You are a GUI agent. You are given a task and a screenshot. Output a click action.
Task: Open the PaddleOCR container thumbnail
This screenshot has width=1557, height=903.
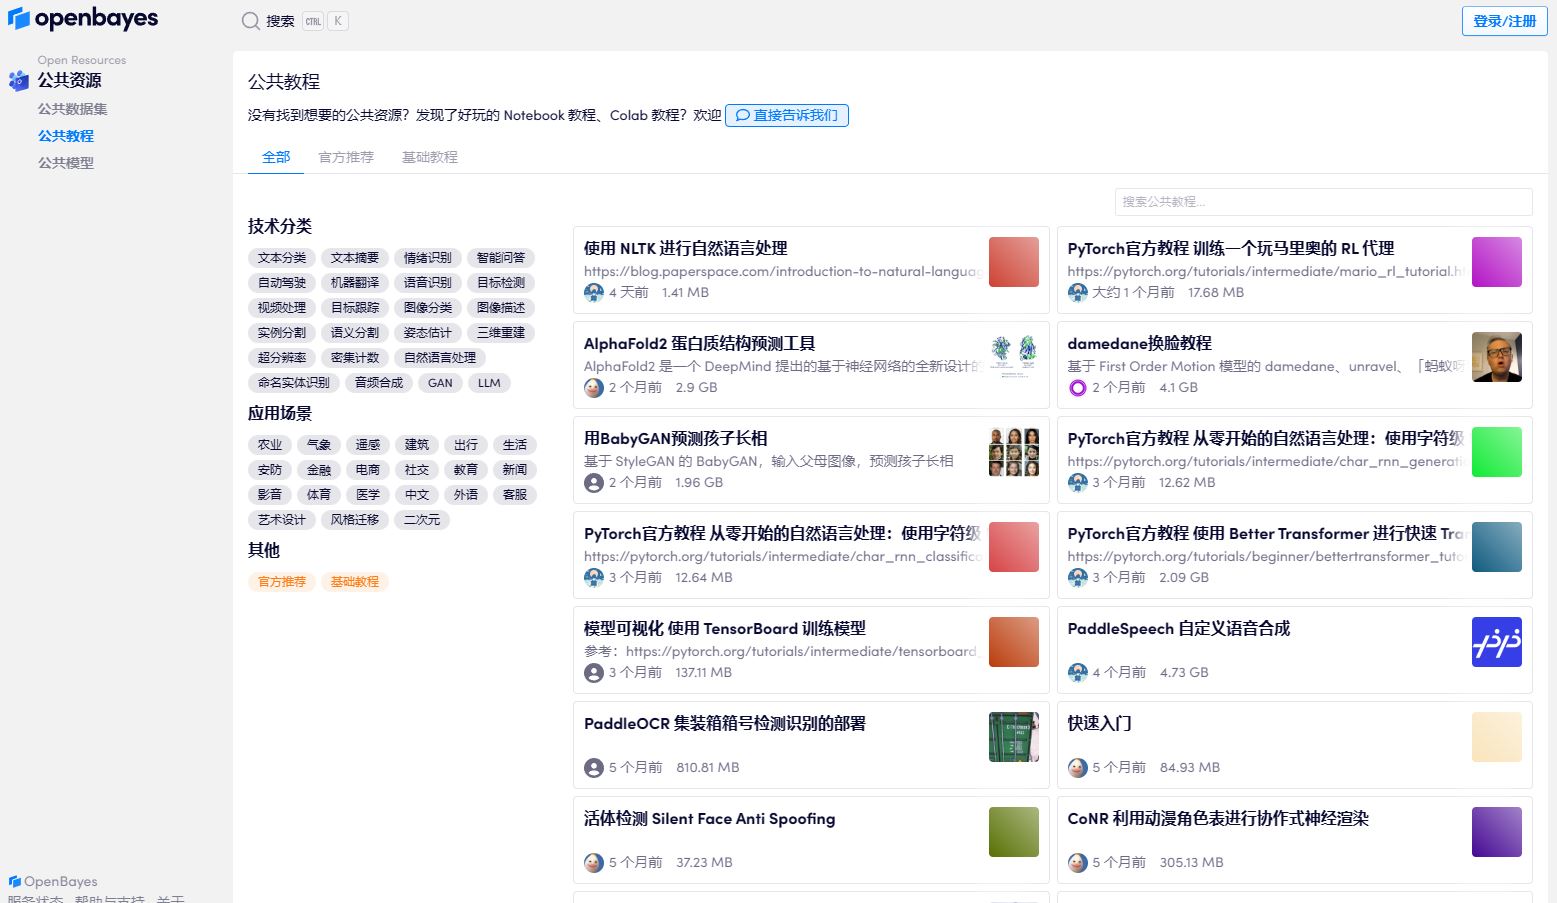point(1014,737)
